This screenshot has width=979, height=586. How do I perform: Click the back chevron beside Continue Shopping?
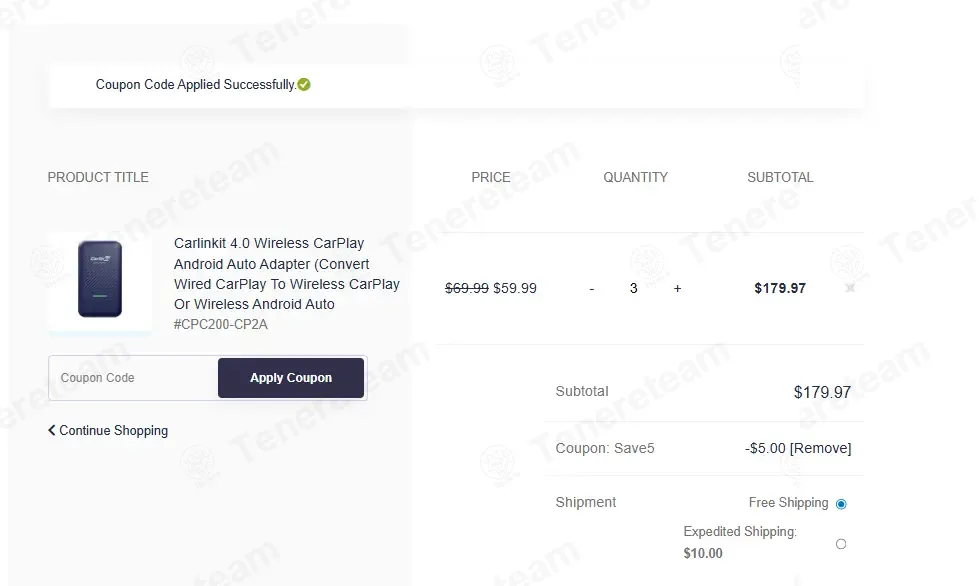[52, 430]
